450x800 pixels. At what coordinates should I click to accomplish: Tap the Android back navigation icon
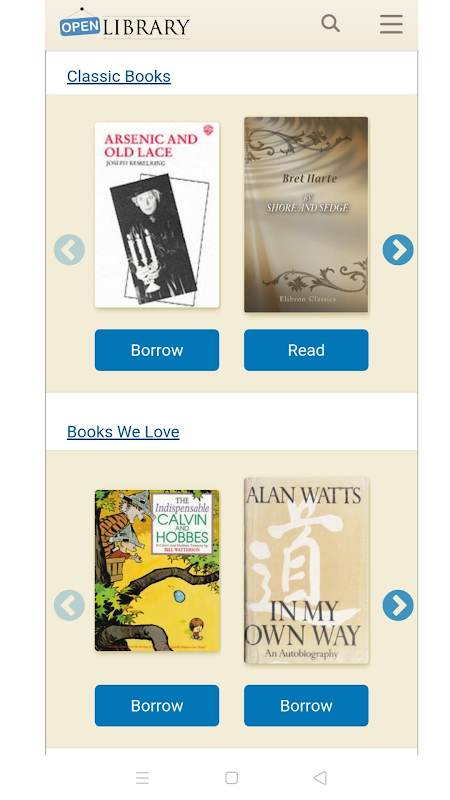coord(320,778)
